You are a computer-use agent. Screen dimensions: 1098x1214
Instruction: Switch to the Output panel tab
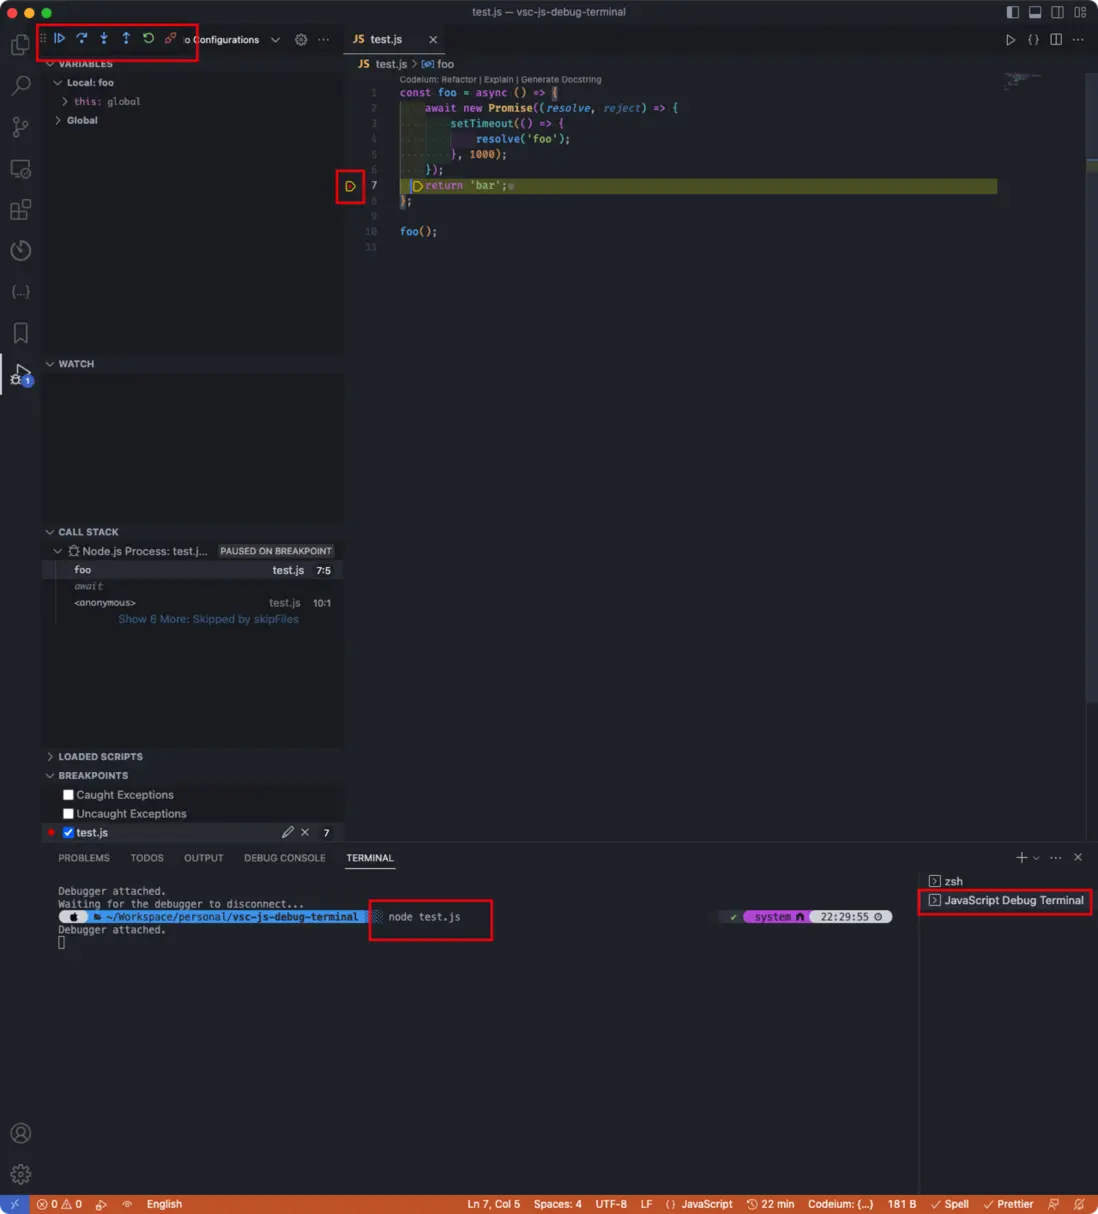(204, 858)
